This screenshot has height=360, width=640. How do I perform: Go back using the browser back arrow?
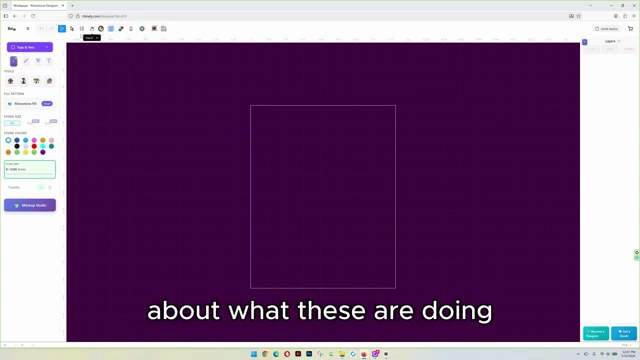coord(15,16)
